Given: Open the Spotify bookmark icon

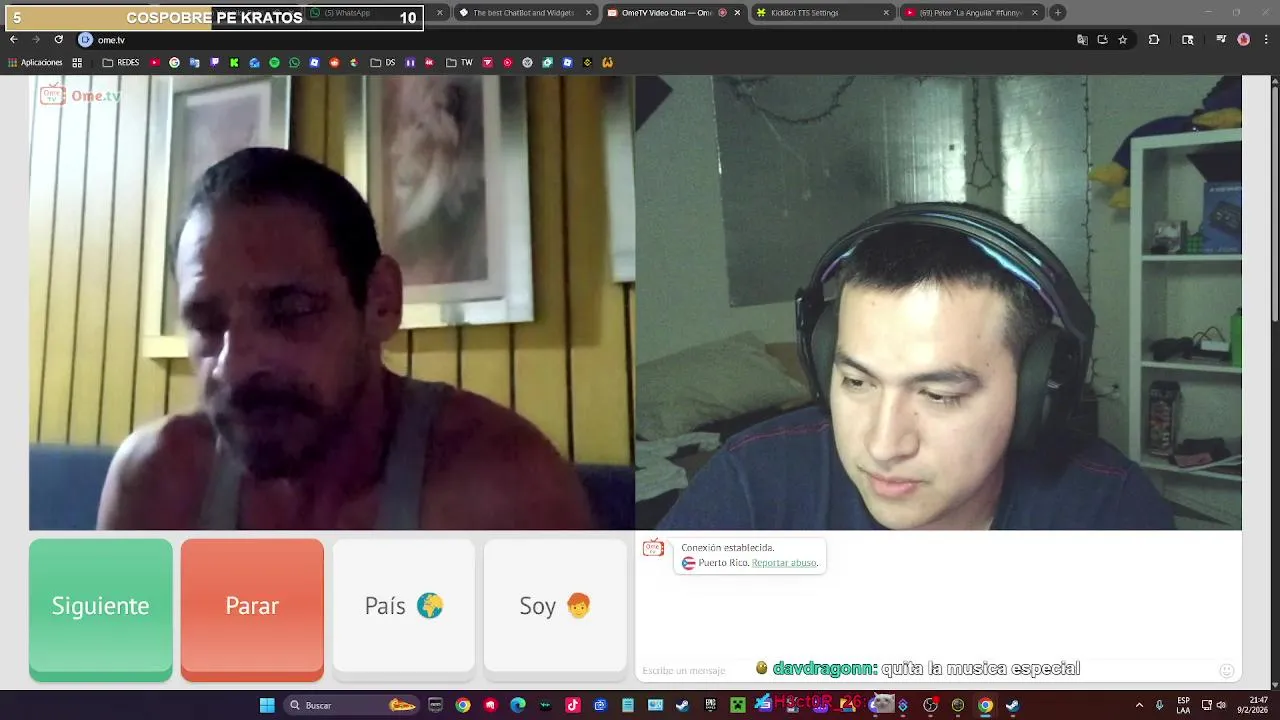Looking at the screenshot, I should point(274,62).
